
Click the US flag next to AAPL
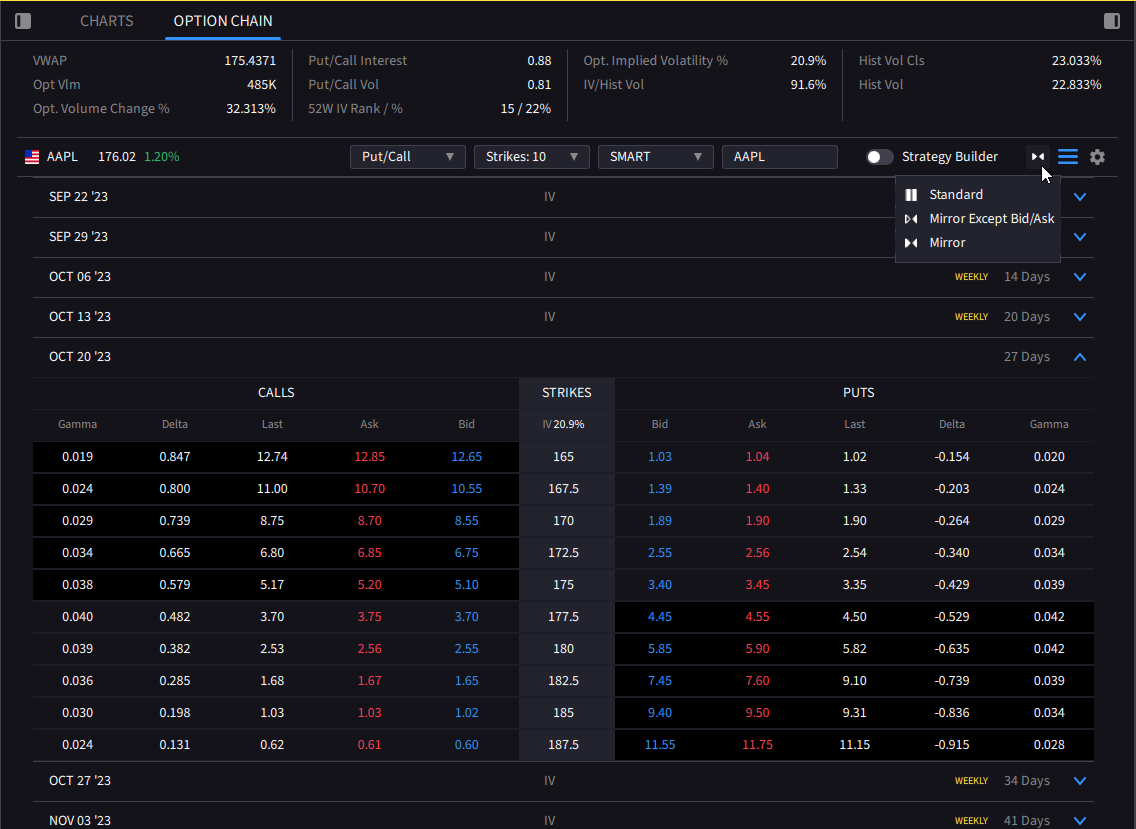coord(32,157)
